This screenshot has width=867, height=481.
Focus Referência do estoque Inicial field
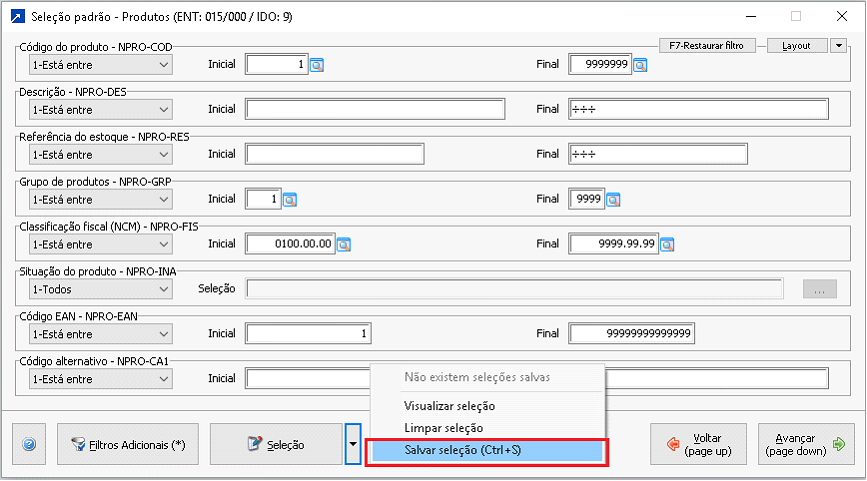pos(335,154)
